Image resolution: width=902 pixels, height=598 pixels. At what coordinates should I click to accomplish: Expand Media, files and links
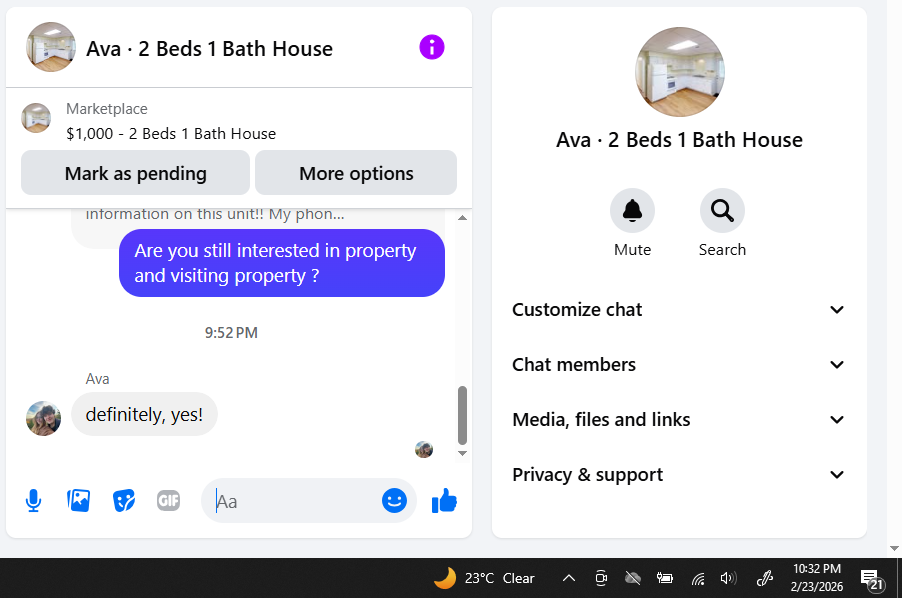point(679,420)
